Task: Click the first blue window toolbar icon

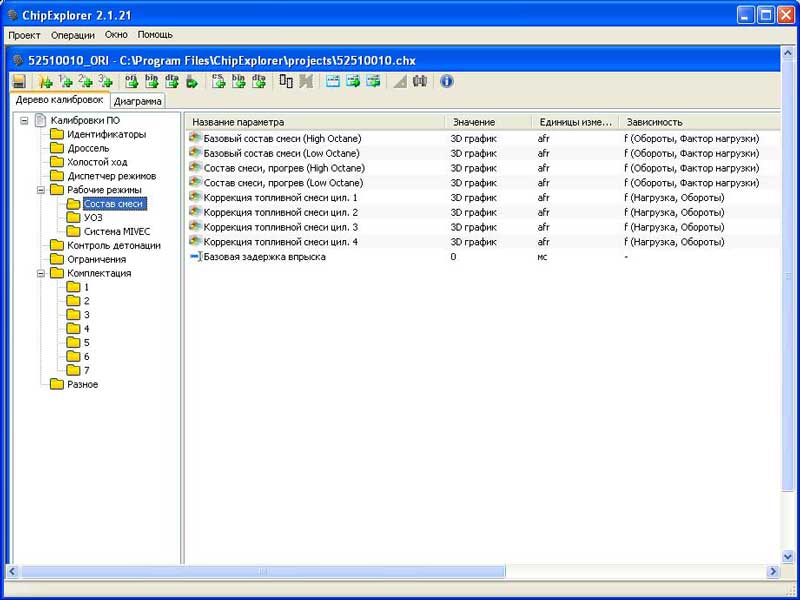Action: point(333,81)
